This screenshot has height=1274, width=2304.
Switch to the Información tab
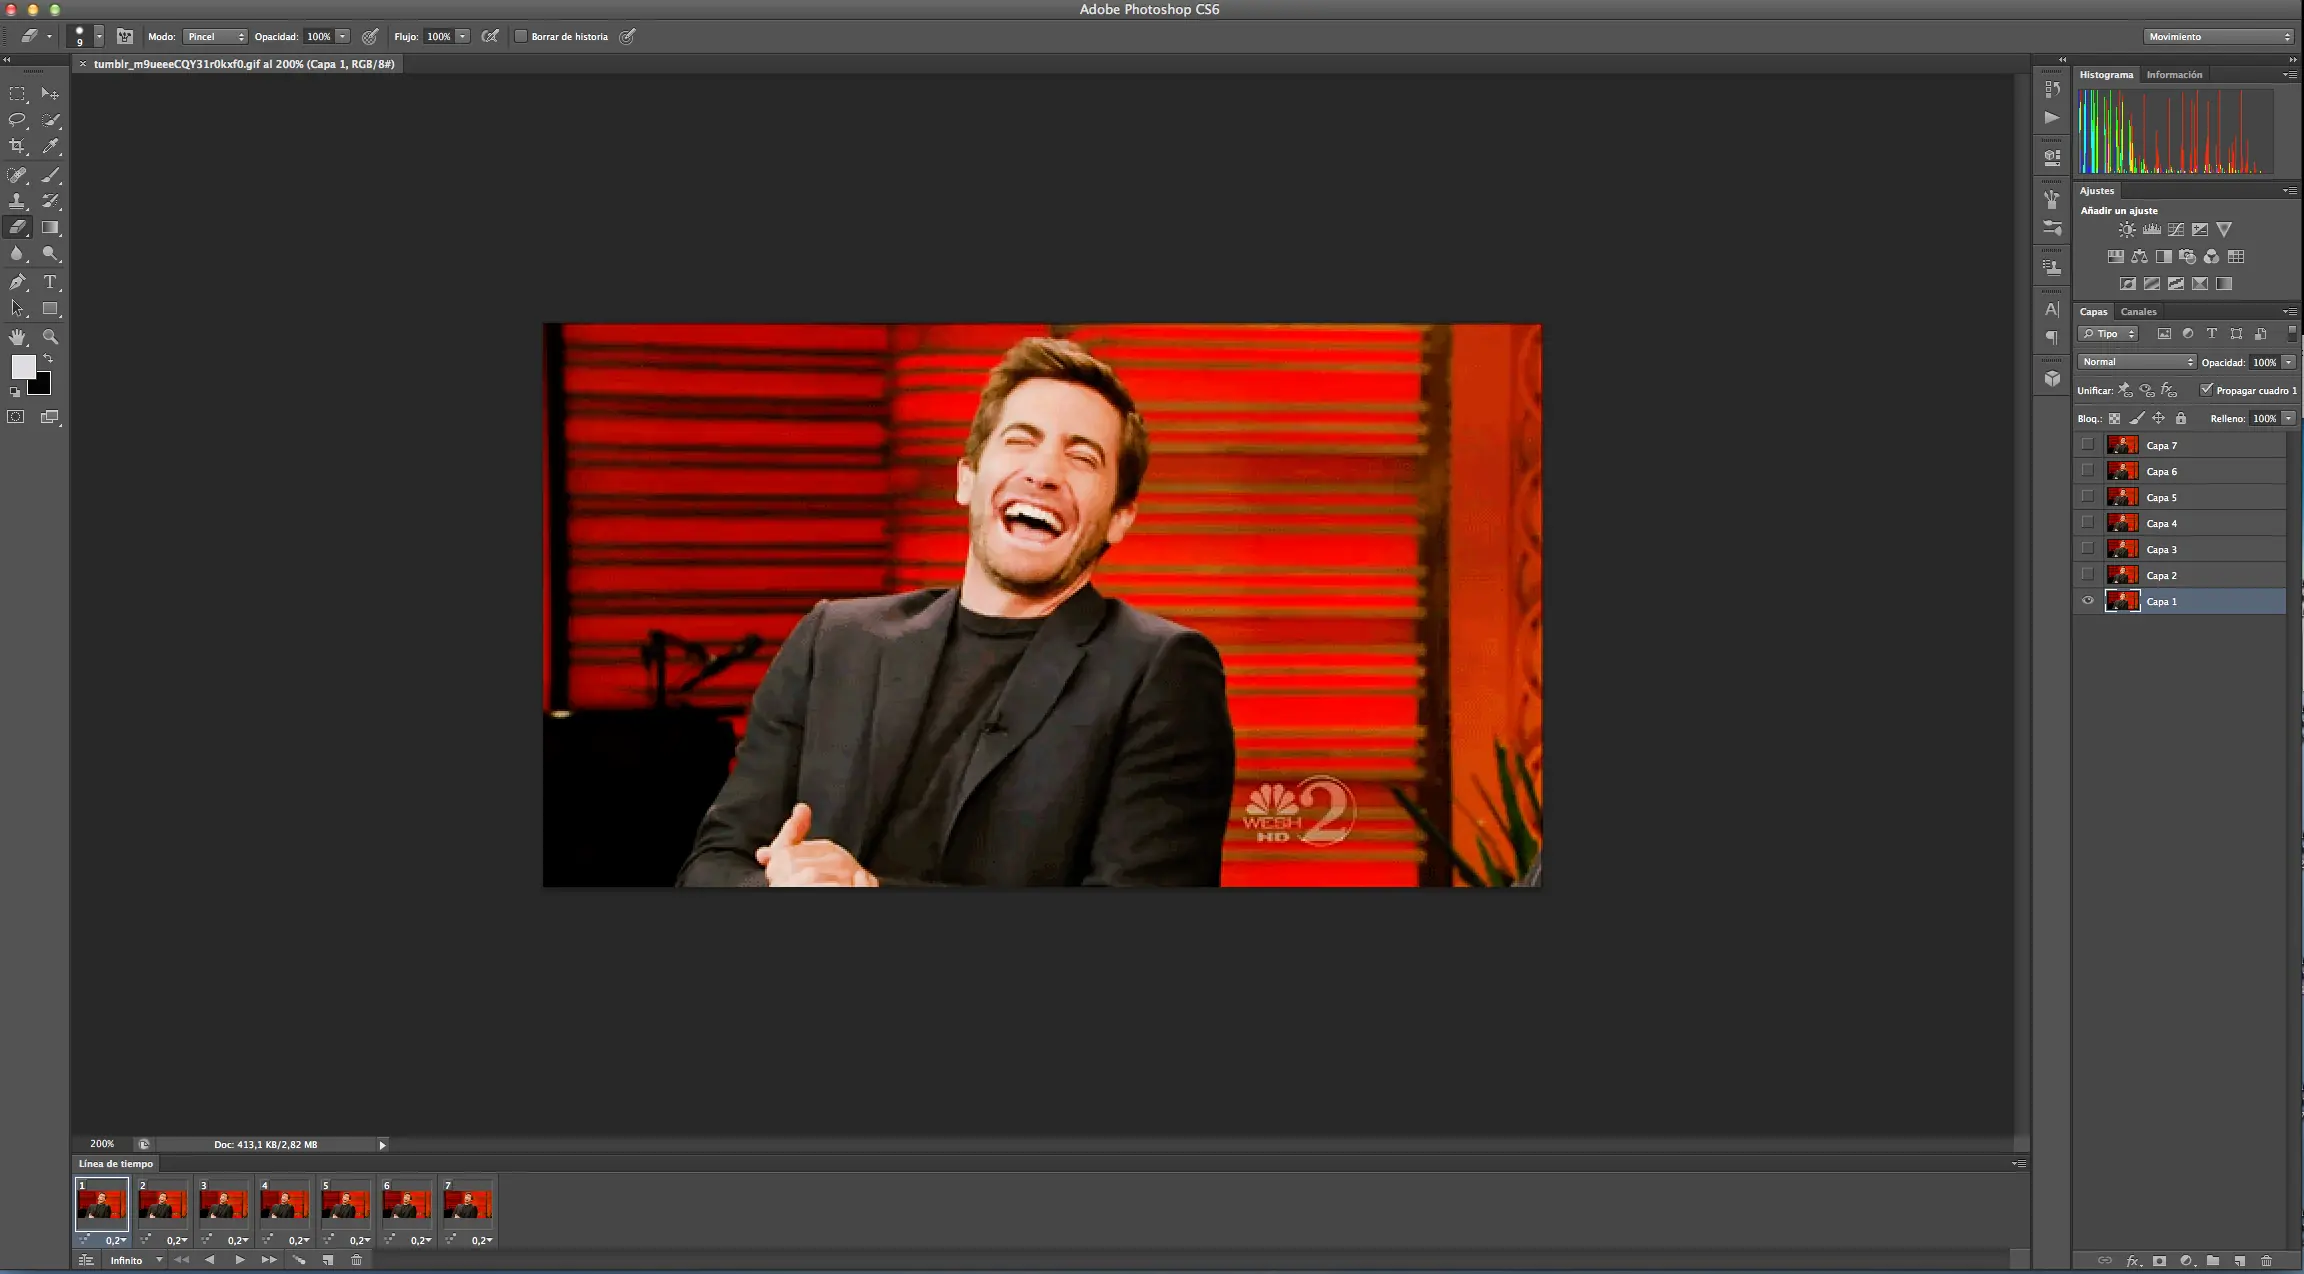click(2174, 75)
